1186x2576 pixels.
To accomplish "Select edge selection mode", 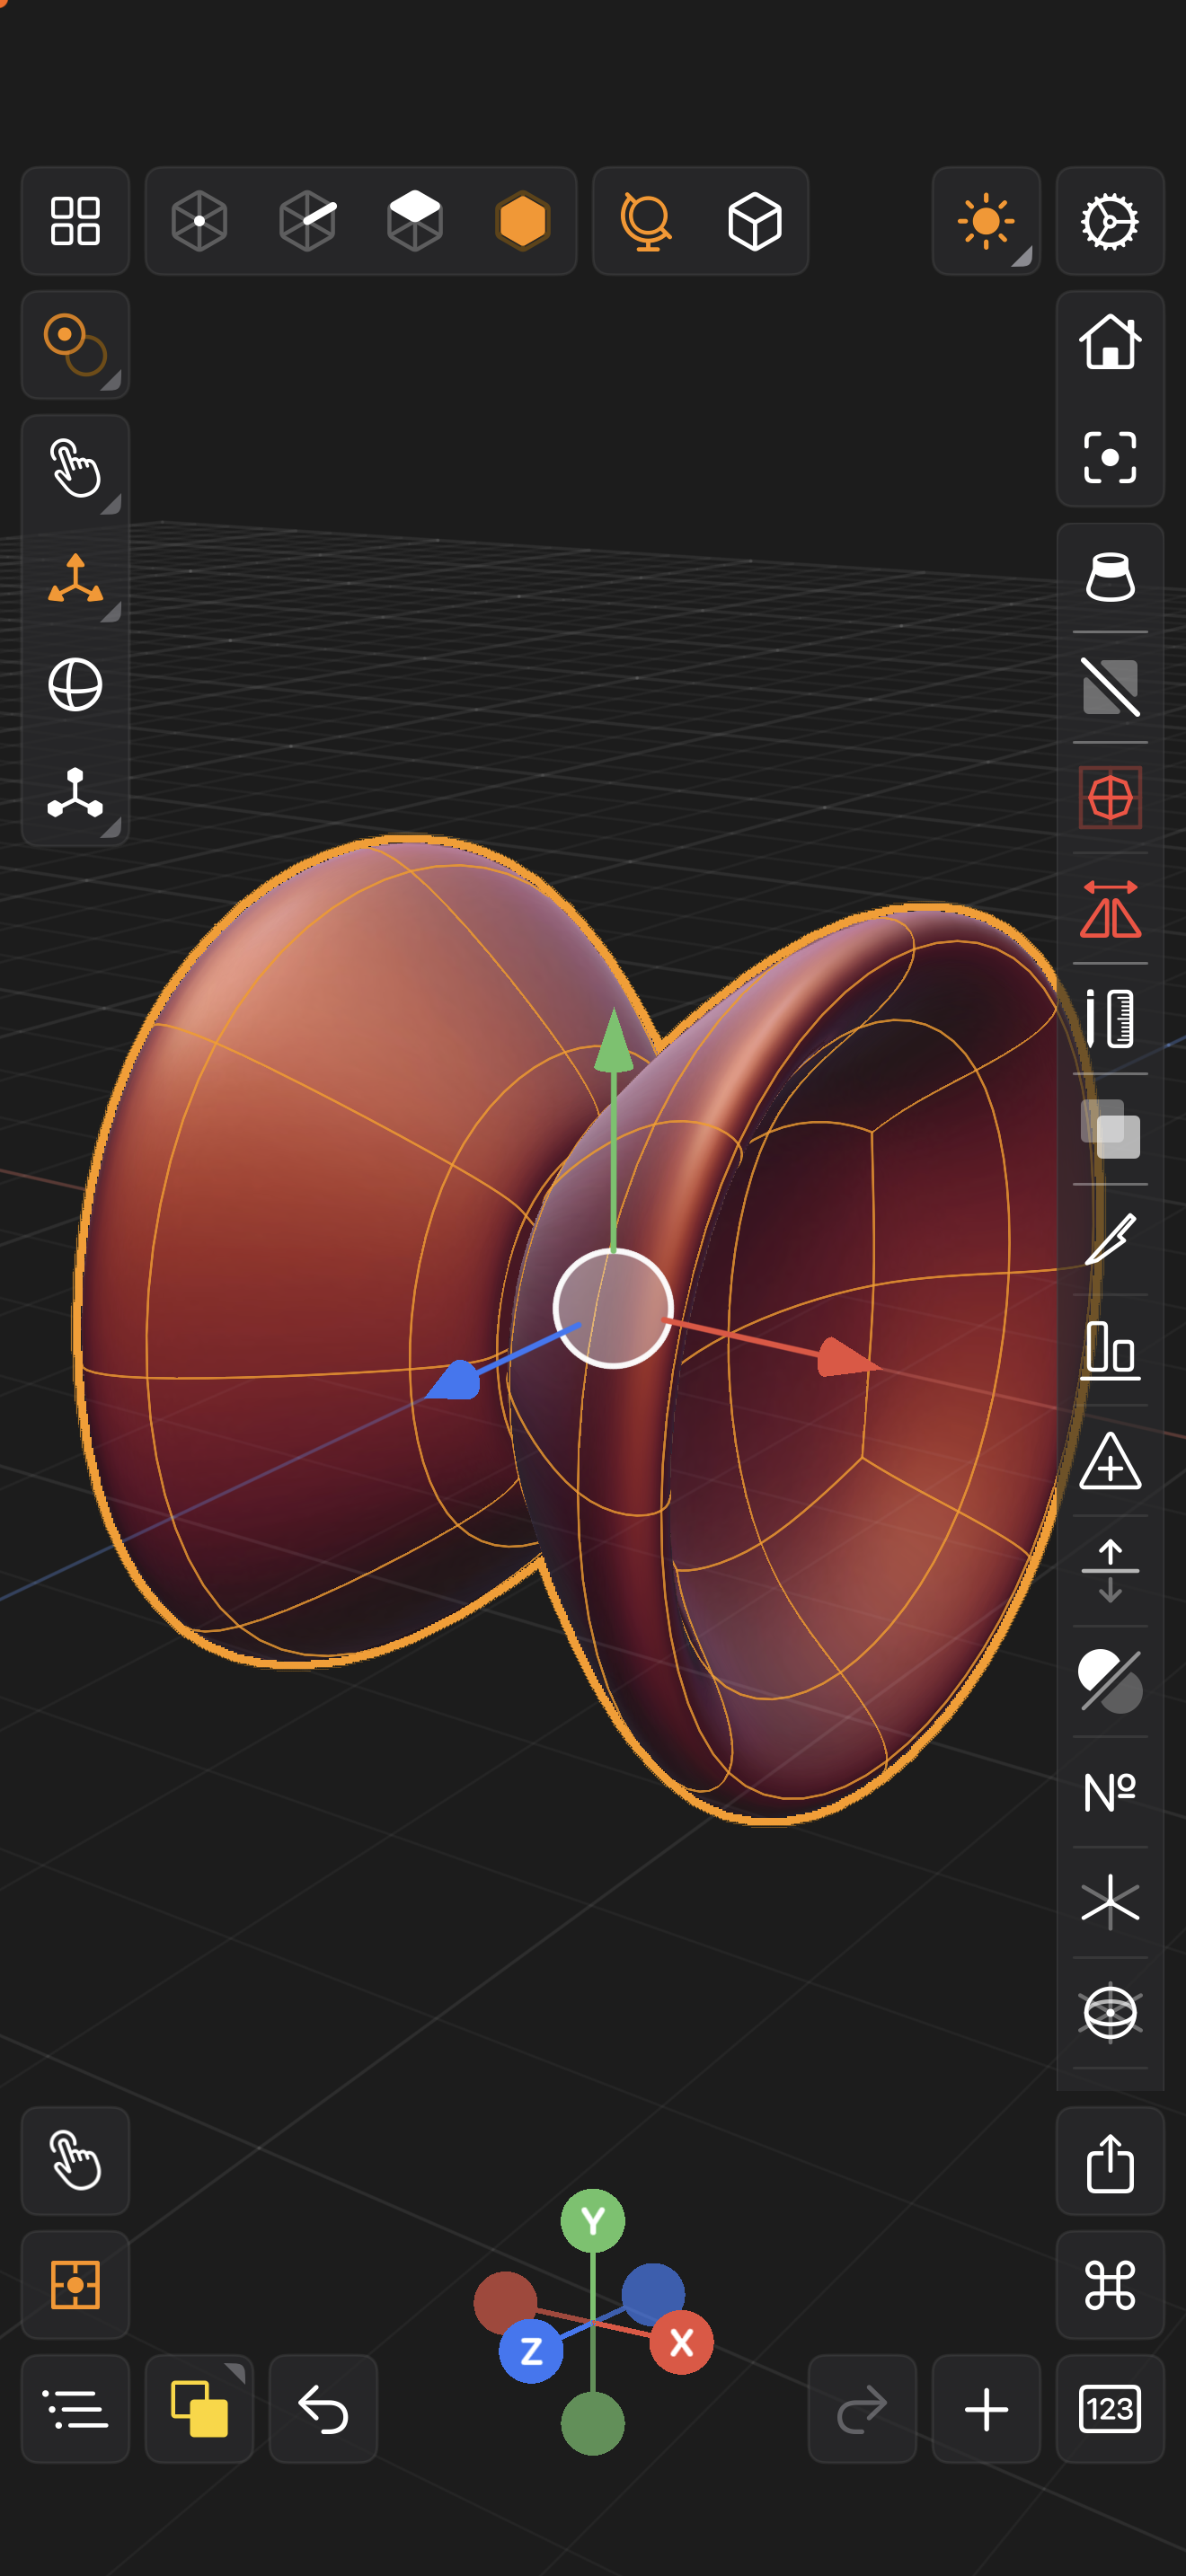I will tap(307, 221).
